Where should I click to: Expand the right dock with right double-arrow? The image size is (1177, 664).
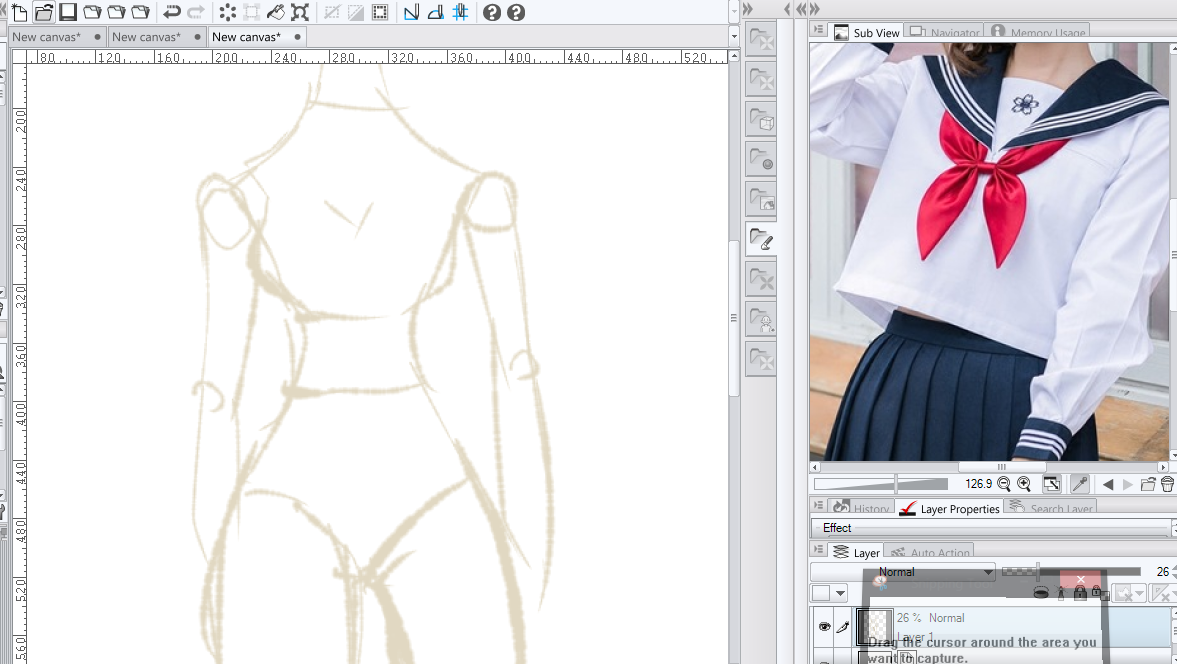coord(814,9)
